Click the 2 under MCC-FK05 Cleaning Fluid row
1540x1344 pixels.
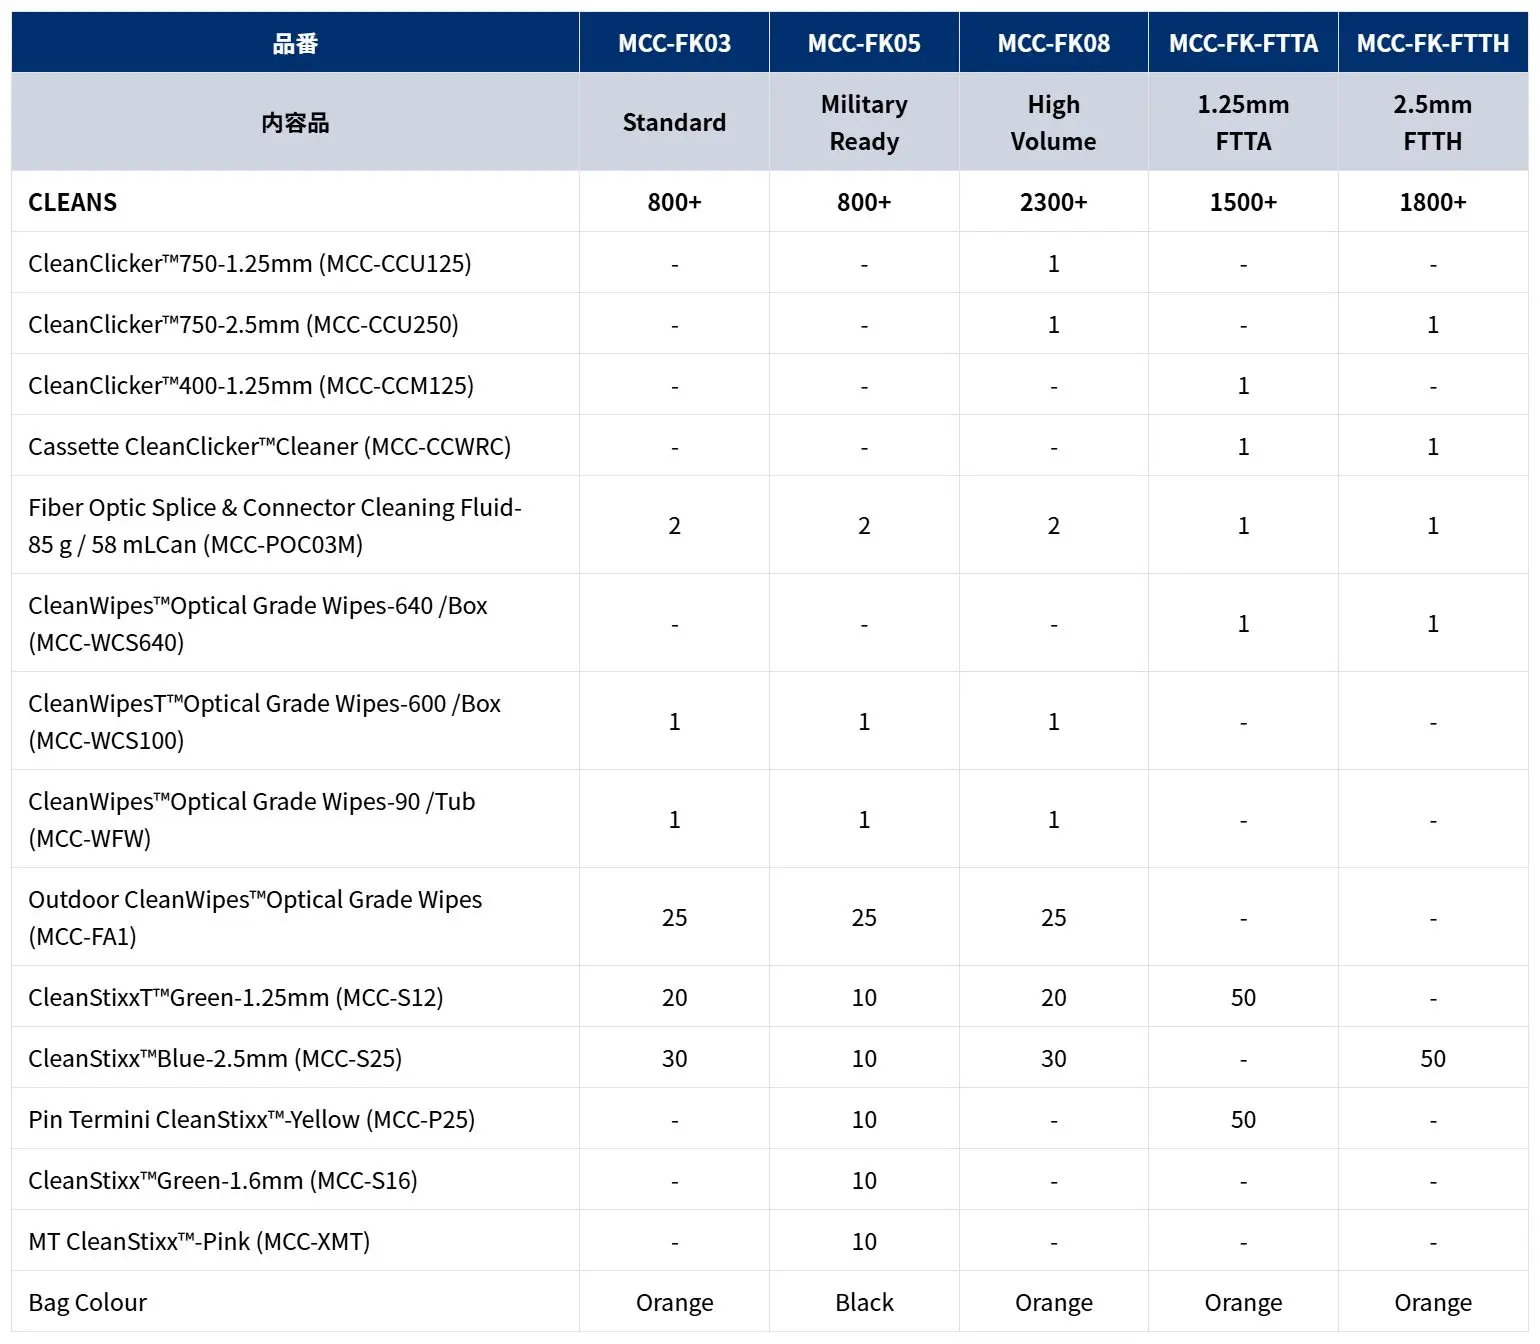864,525
